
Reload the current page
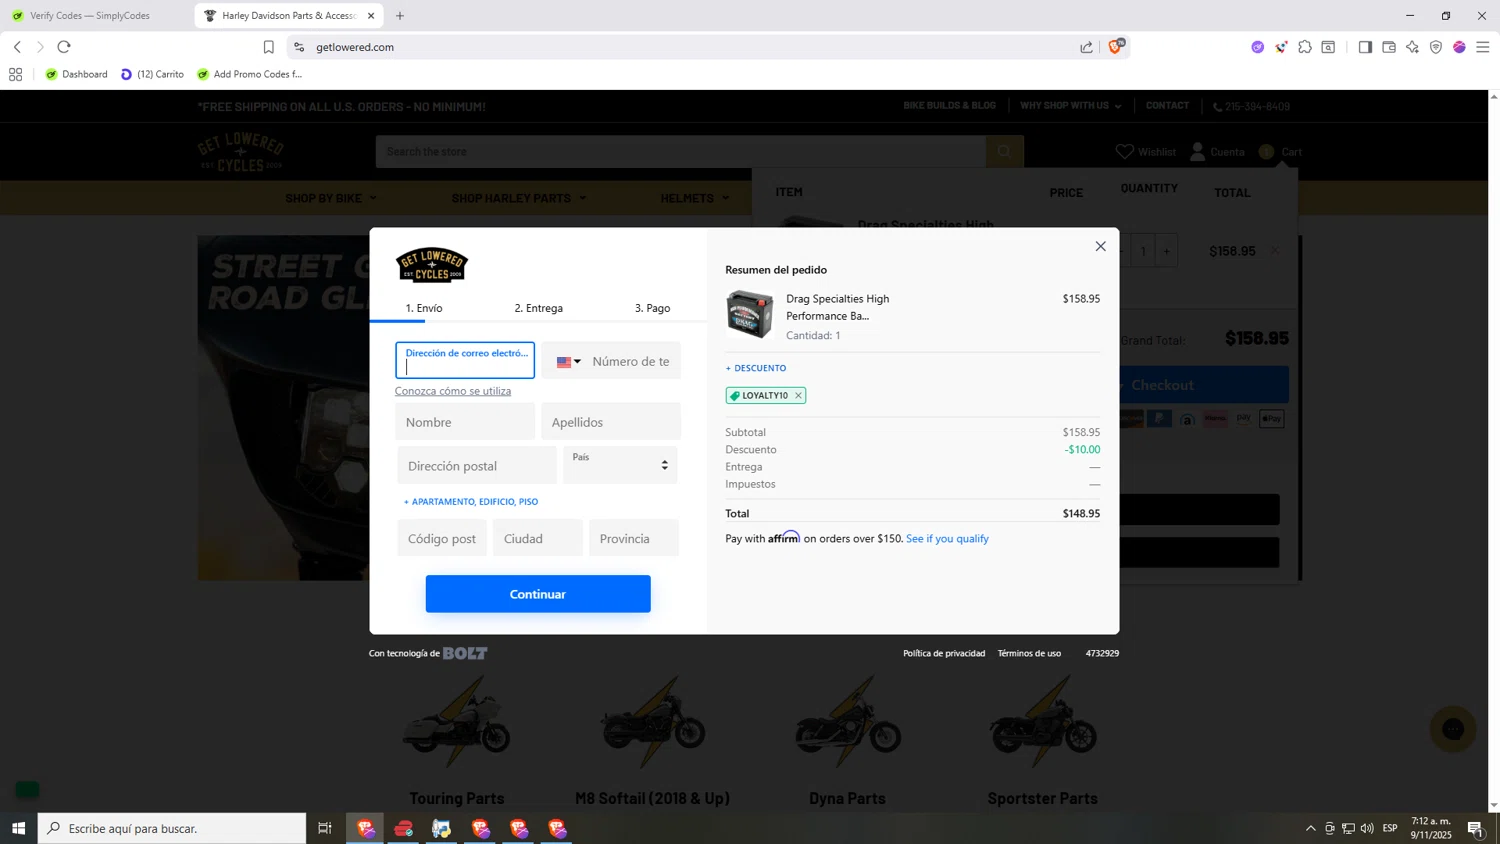(x=64, y=47)
